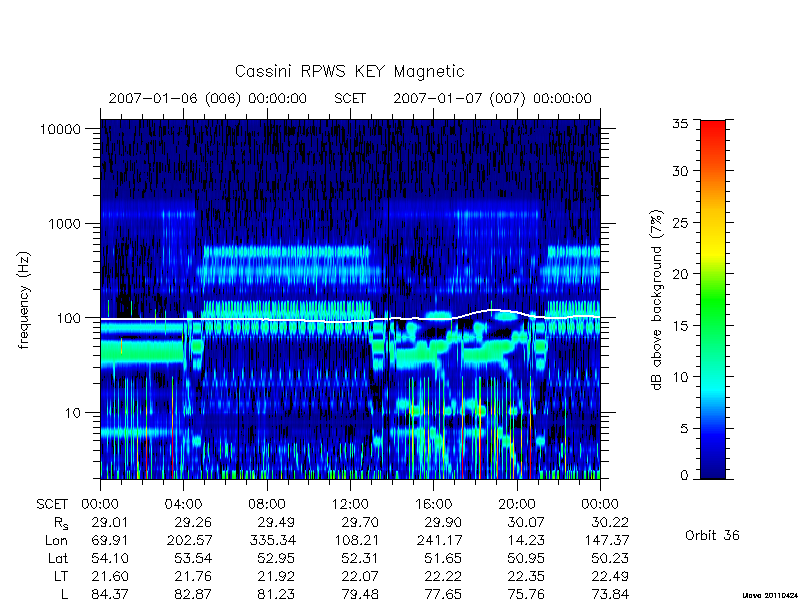Click the 'dB above background (7%)' label

[657, 300]
